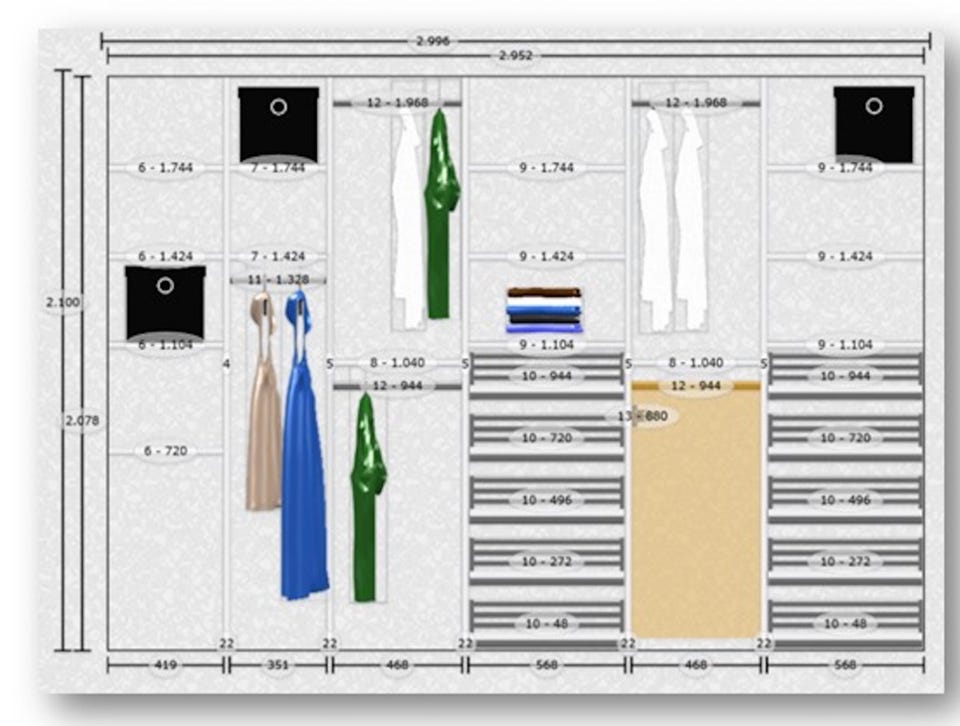Select shelf label 6 - 1.744

coord(165,168)
